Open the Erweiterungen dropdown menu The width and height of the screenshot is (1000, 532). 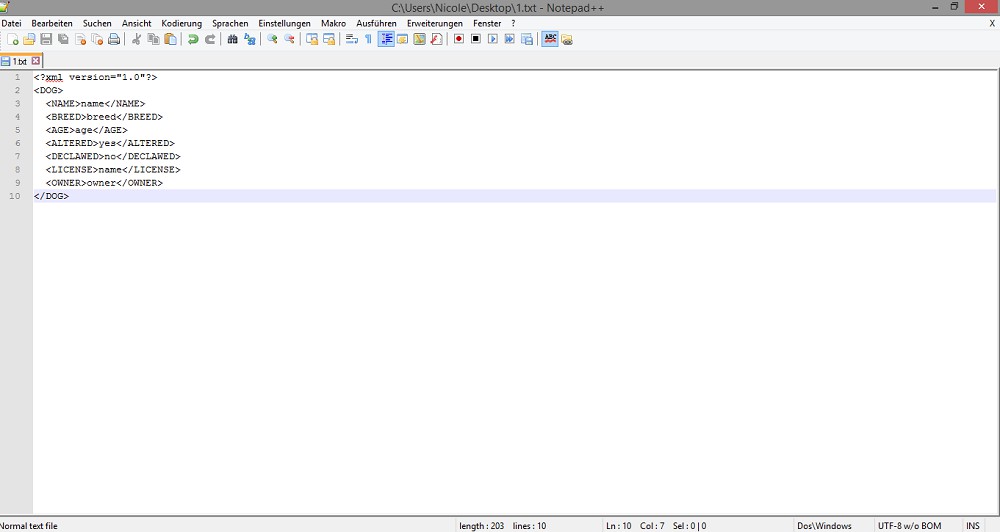tap(435, 23)
